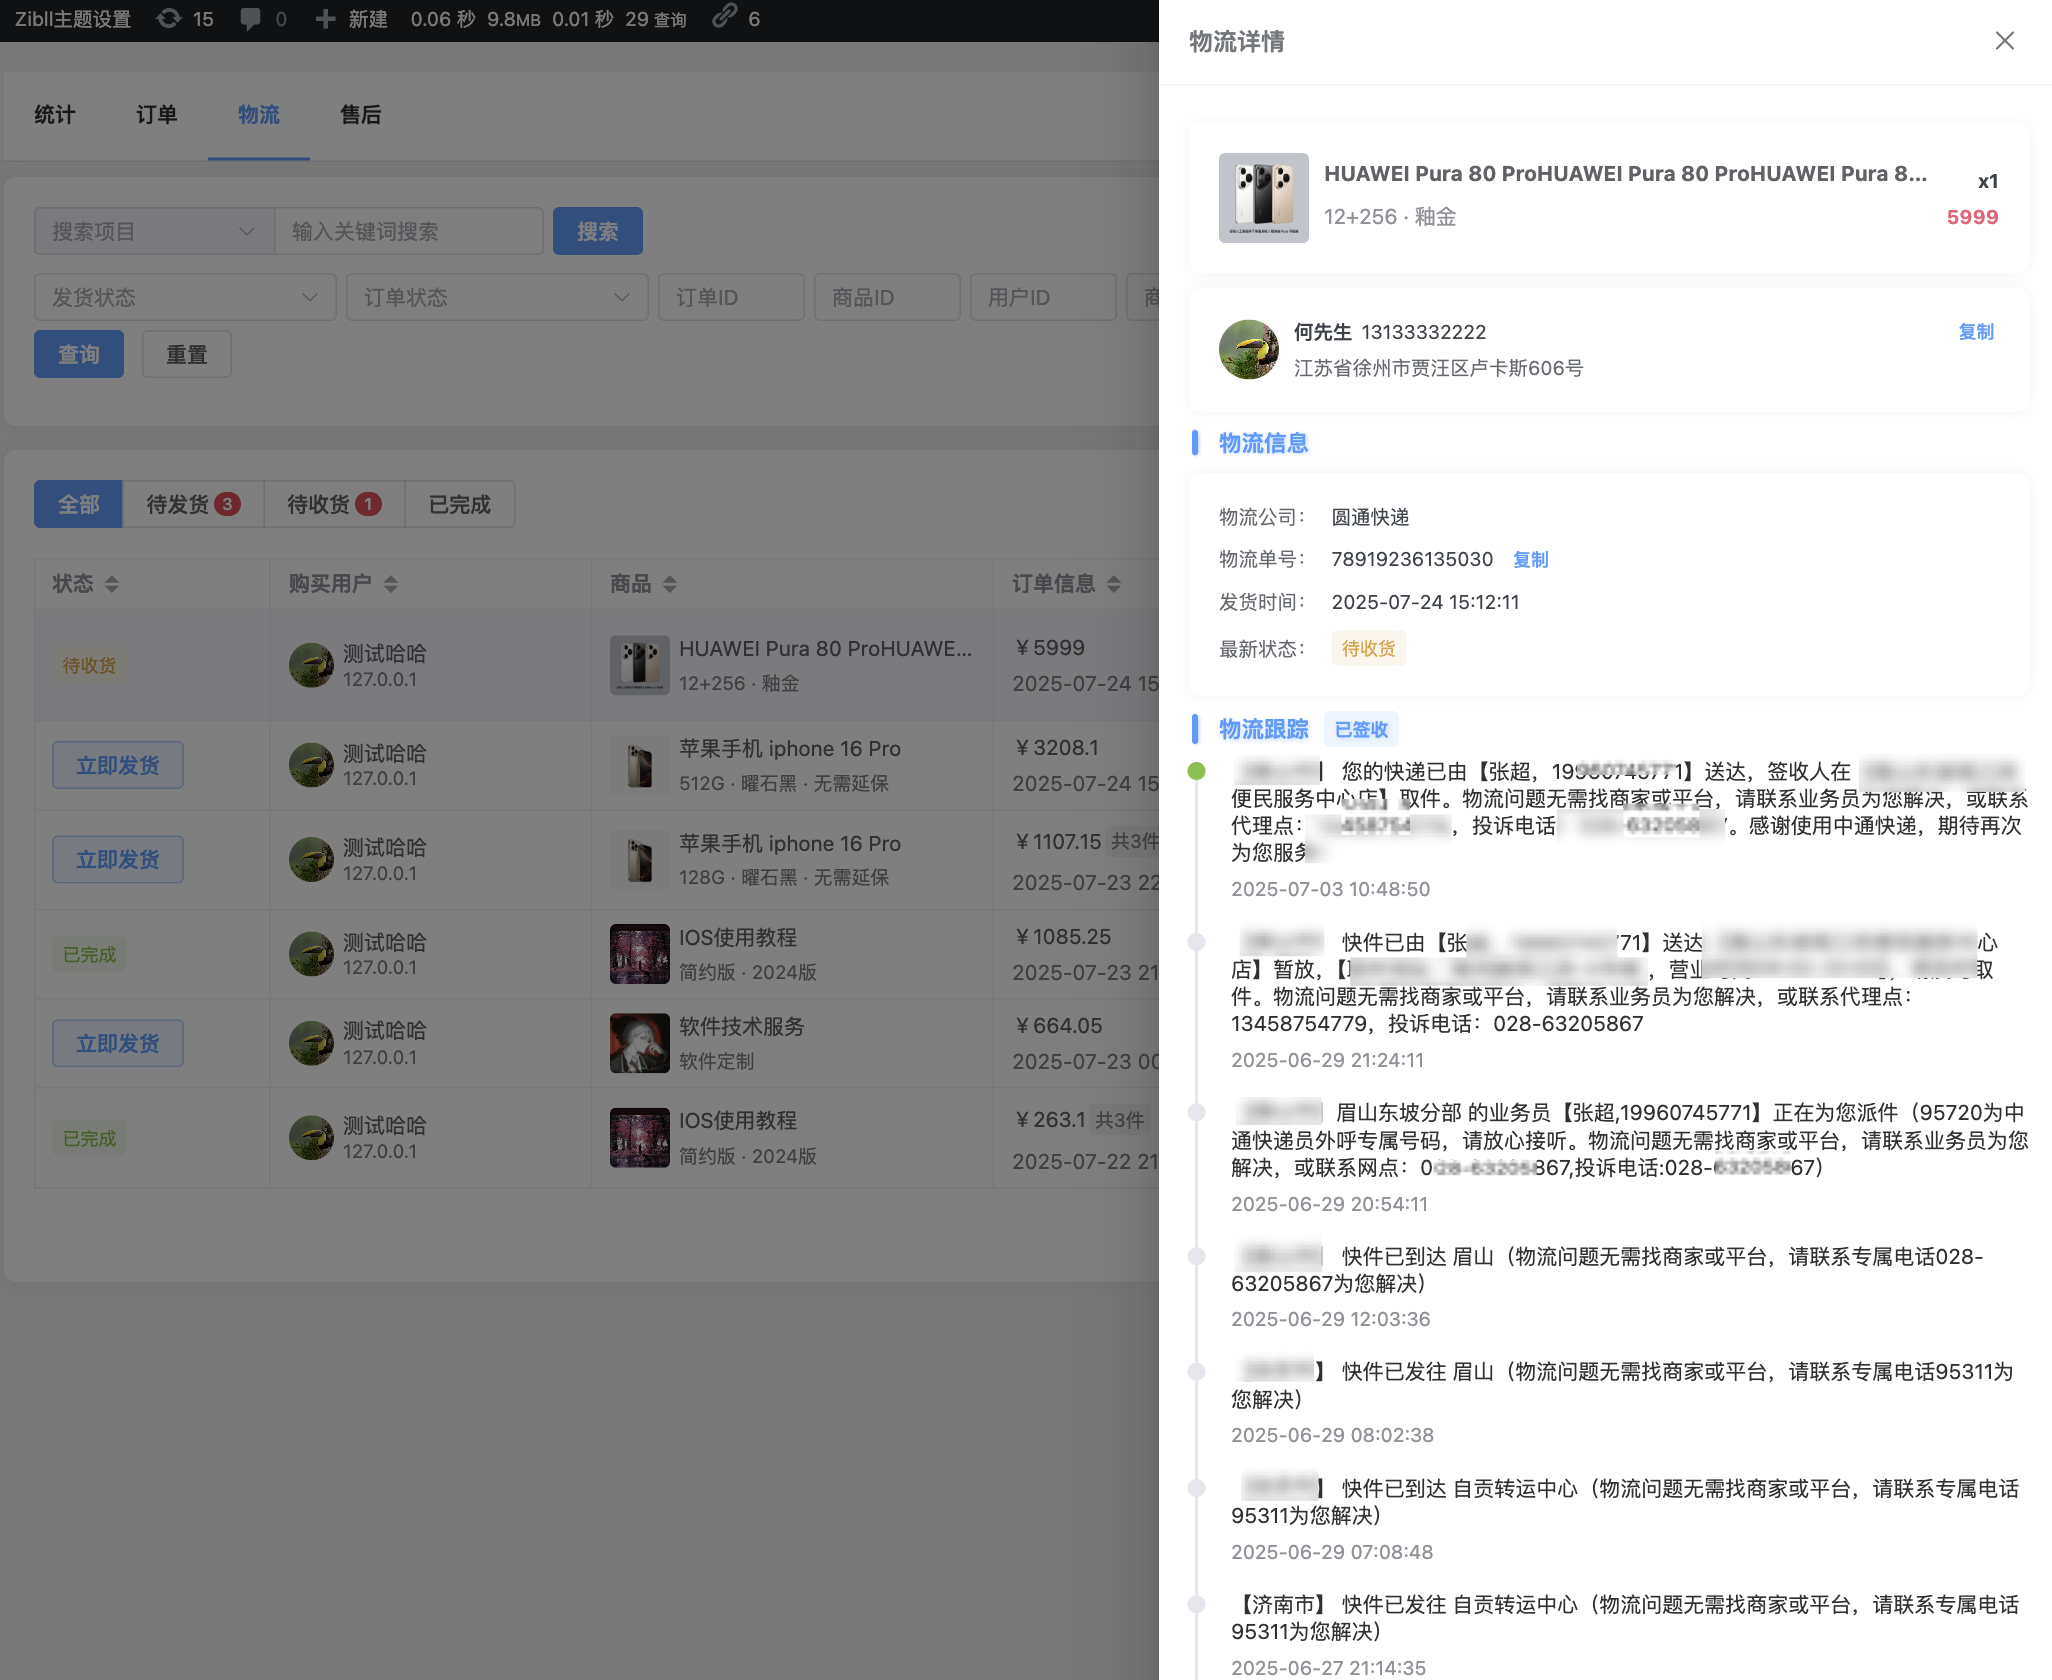Click the 已签收 status badge in 物流跟踪
Screen dimensions: 2052x1680
click(x=1360, y=728)
